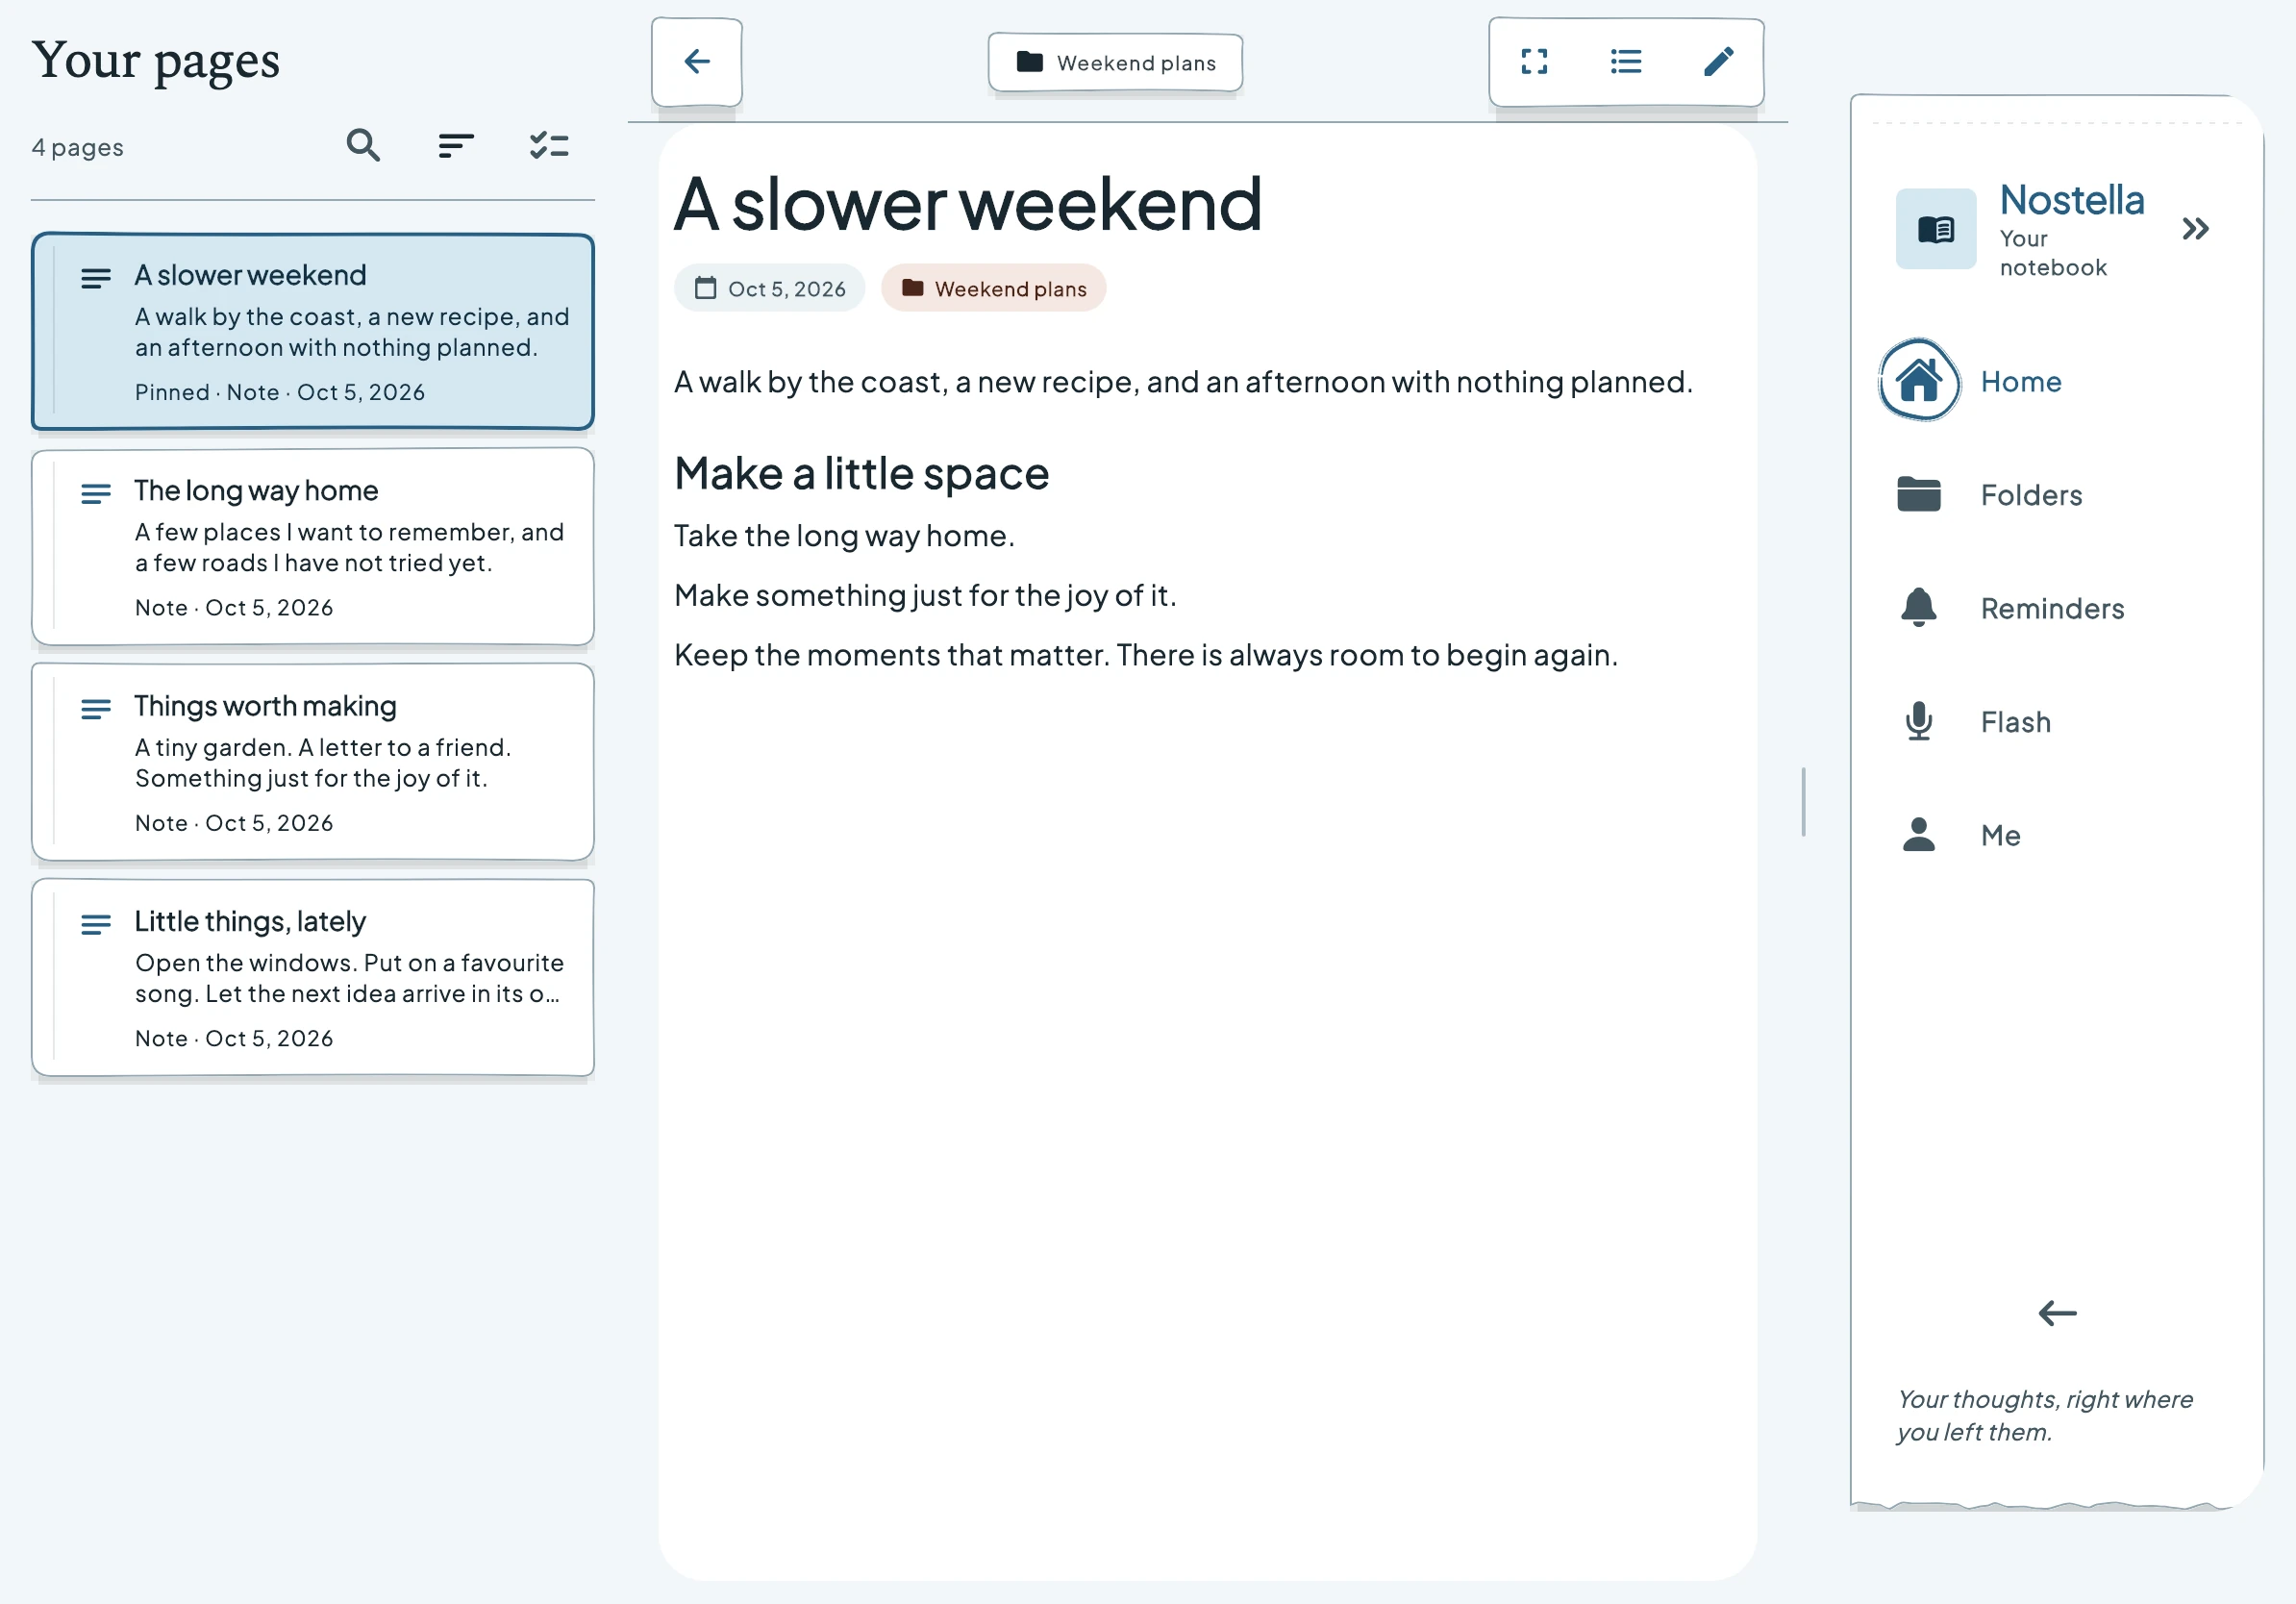Screen dimensions: 2296x1604
Task: Click the panel resize handle beside the note
Action: [1804, 802]
